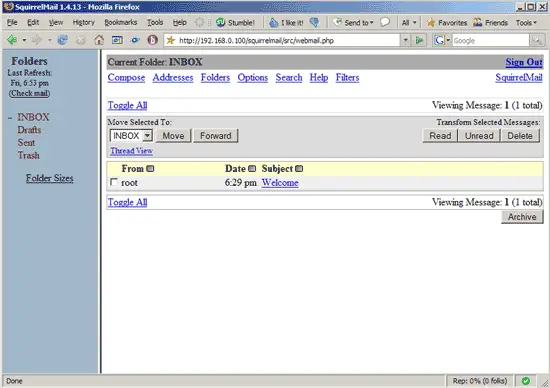Open the Folders link in navigation bar
Screen dimensions: 550x388
pyautogui.click(x=215, y=78)
